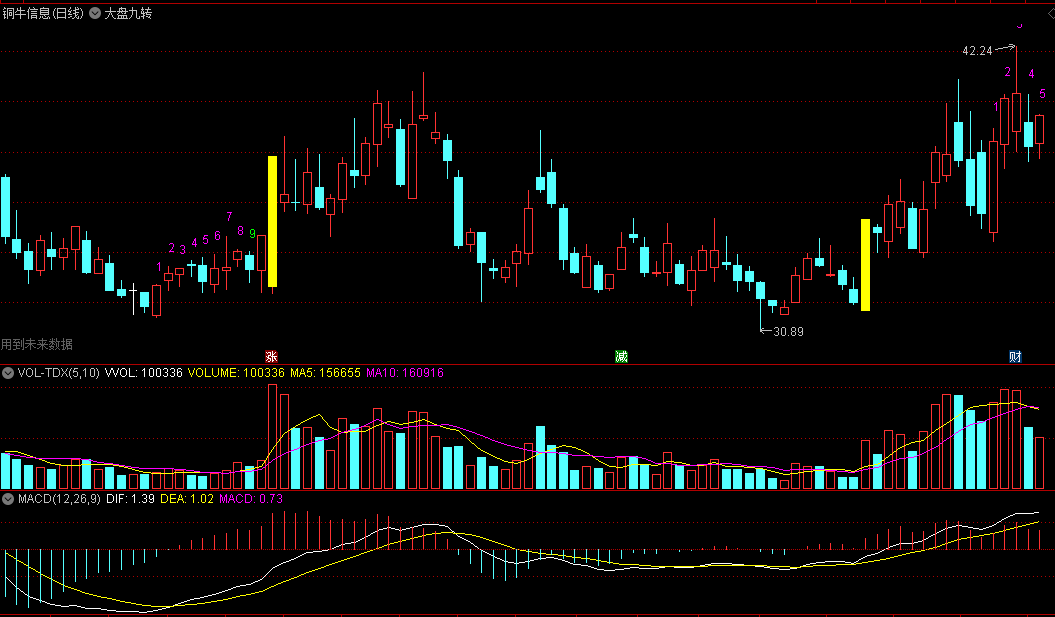Click the magenta 8 sequence count label
Image resolution: width=1055 pixels, height=617 pixels.
[241, 231]
